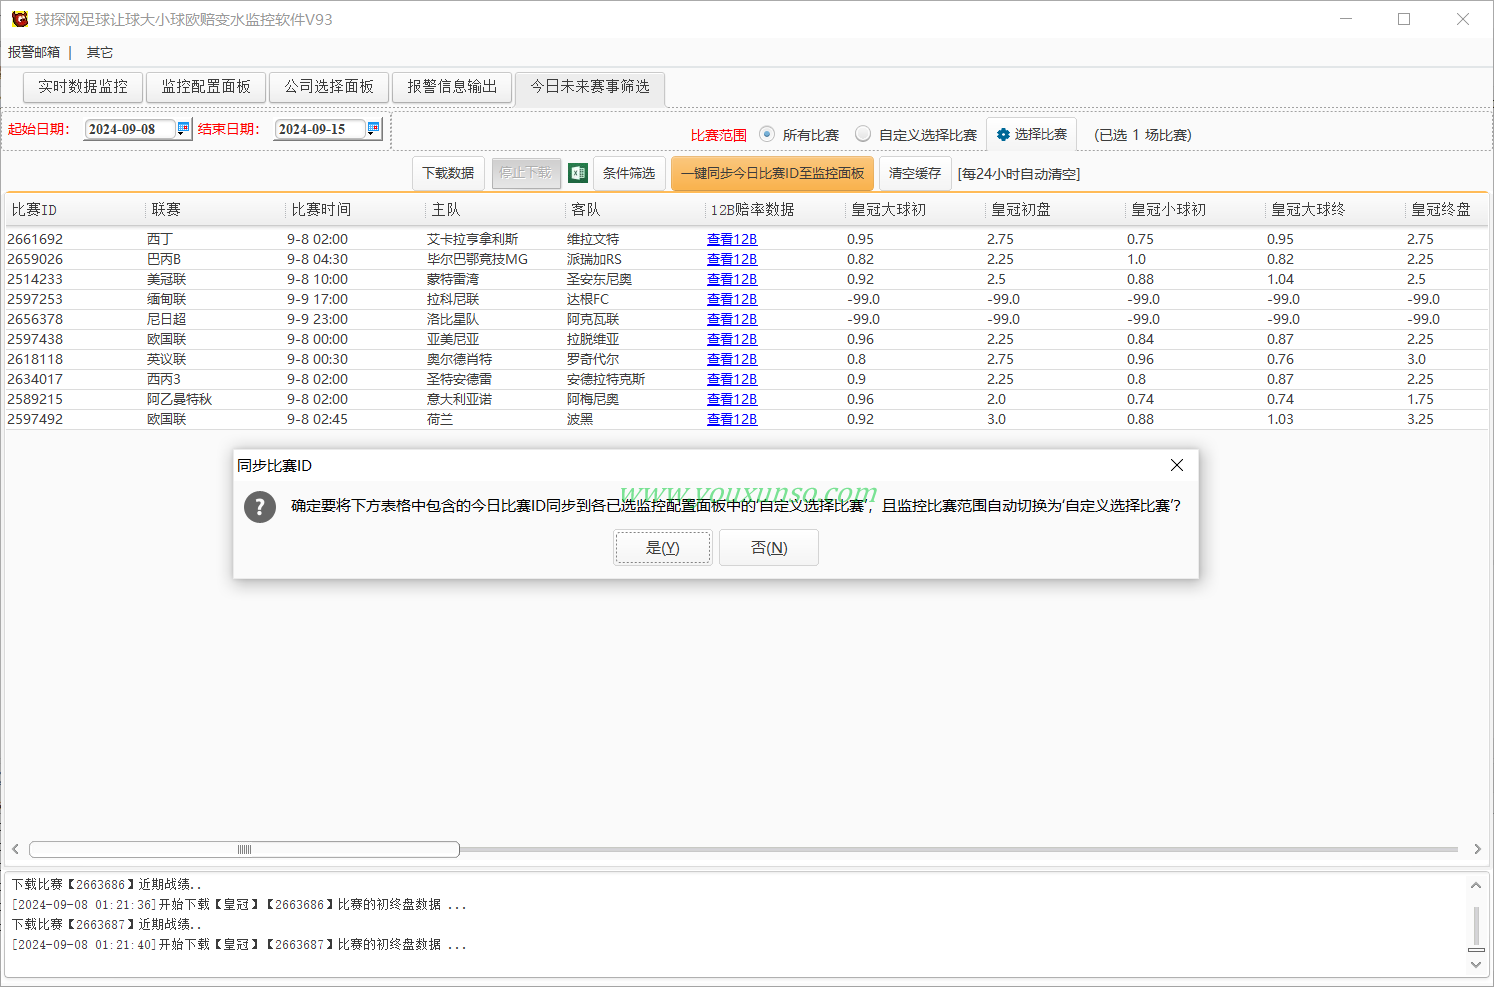Open 查看12B link for match 2597492
This screenshot has height=987, width=1494.
732,419
